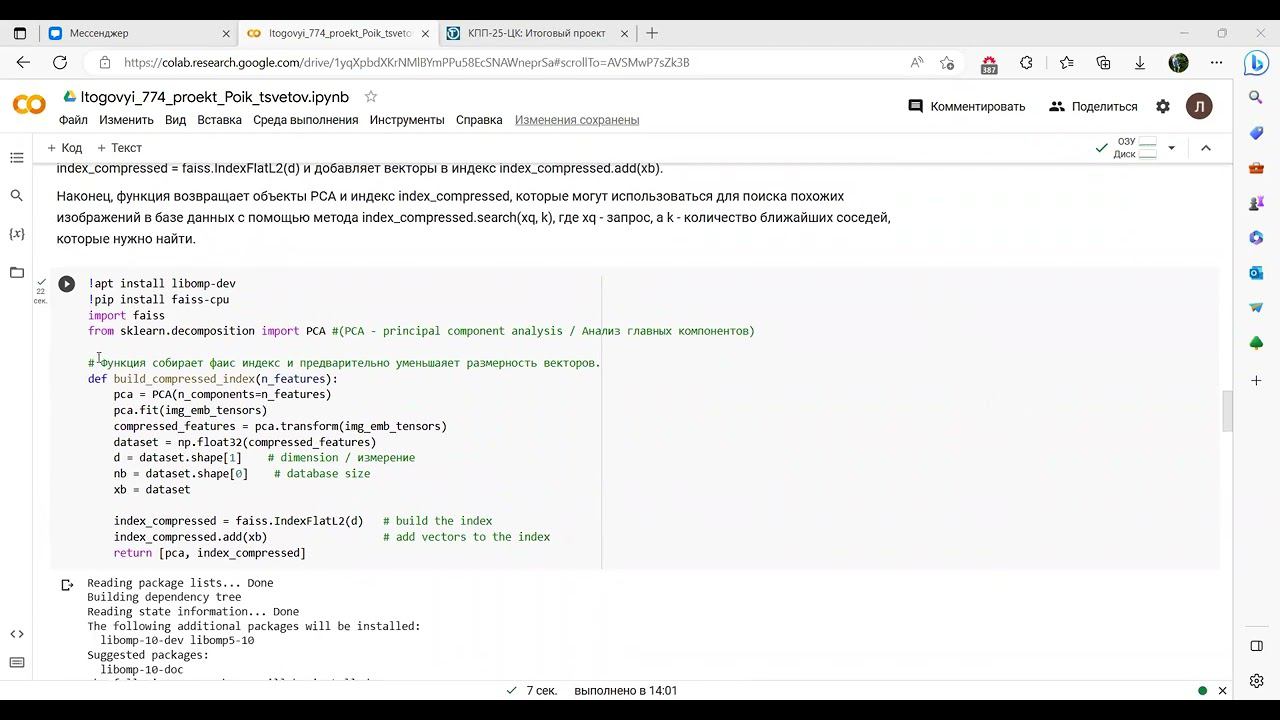Click the Edge profile avatar icon
The width and height of the screenshot is (1280, 720).
pos(1178,62)
